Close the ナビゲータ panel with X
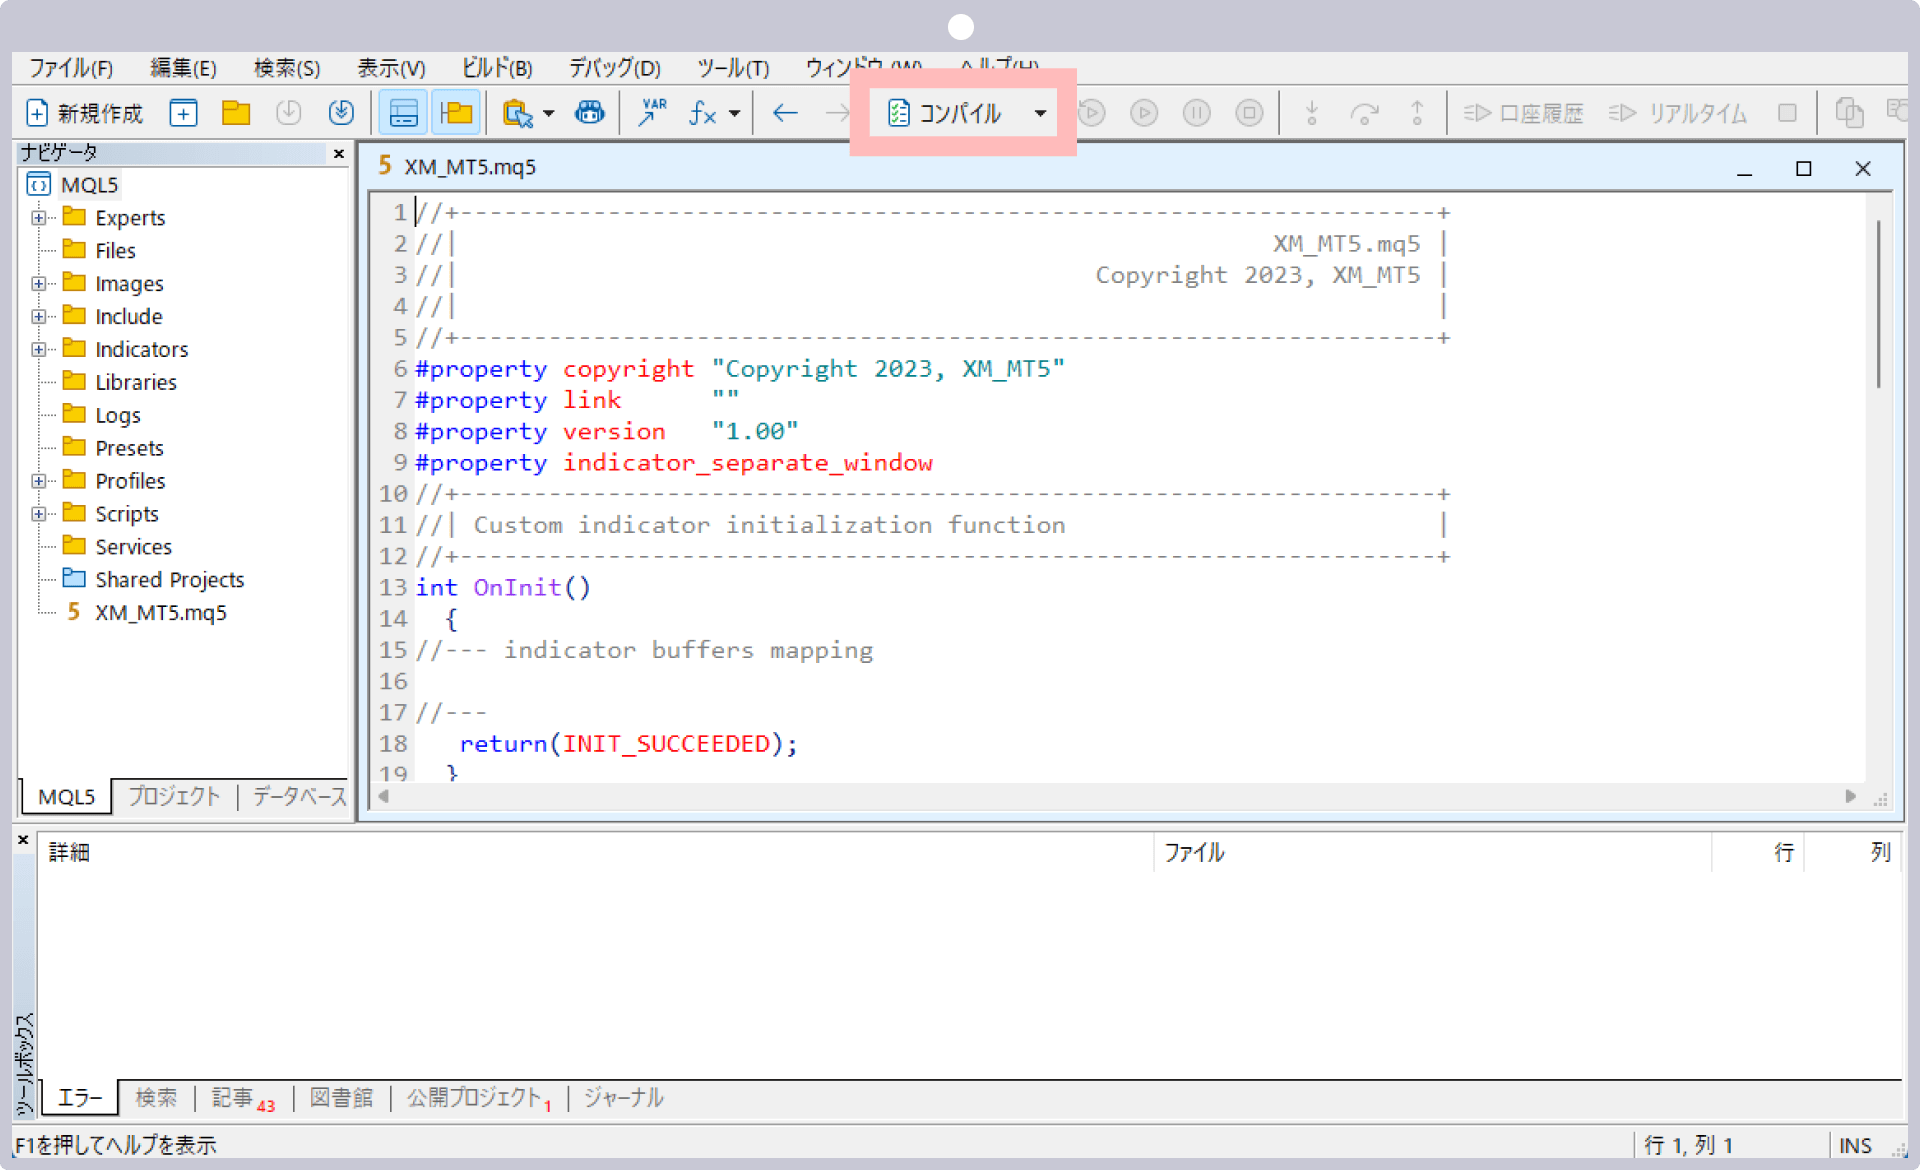Screen dimensions: 1920x1170 (338, 153)
